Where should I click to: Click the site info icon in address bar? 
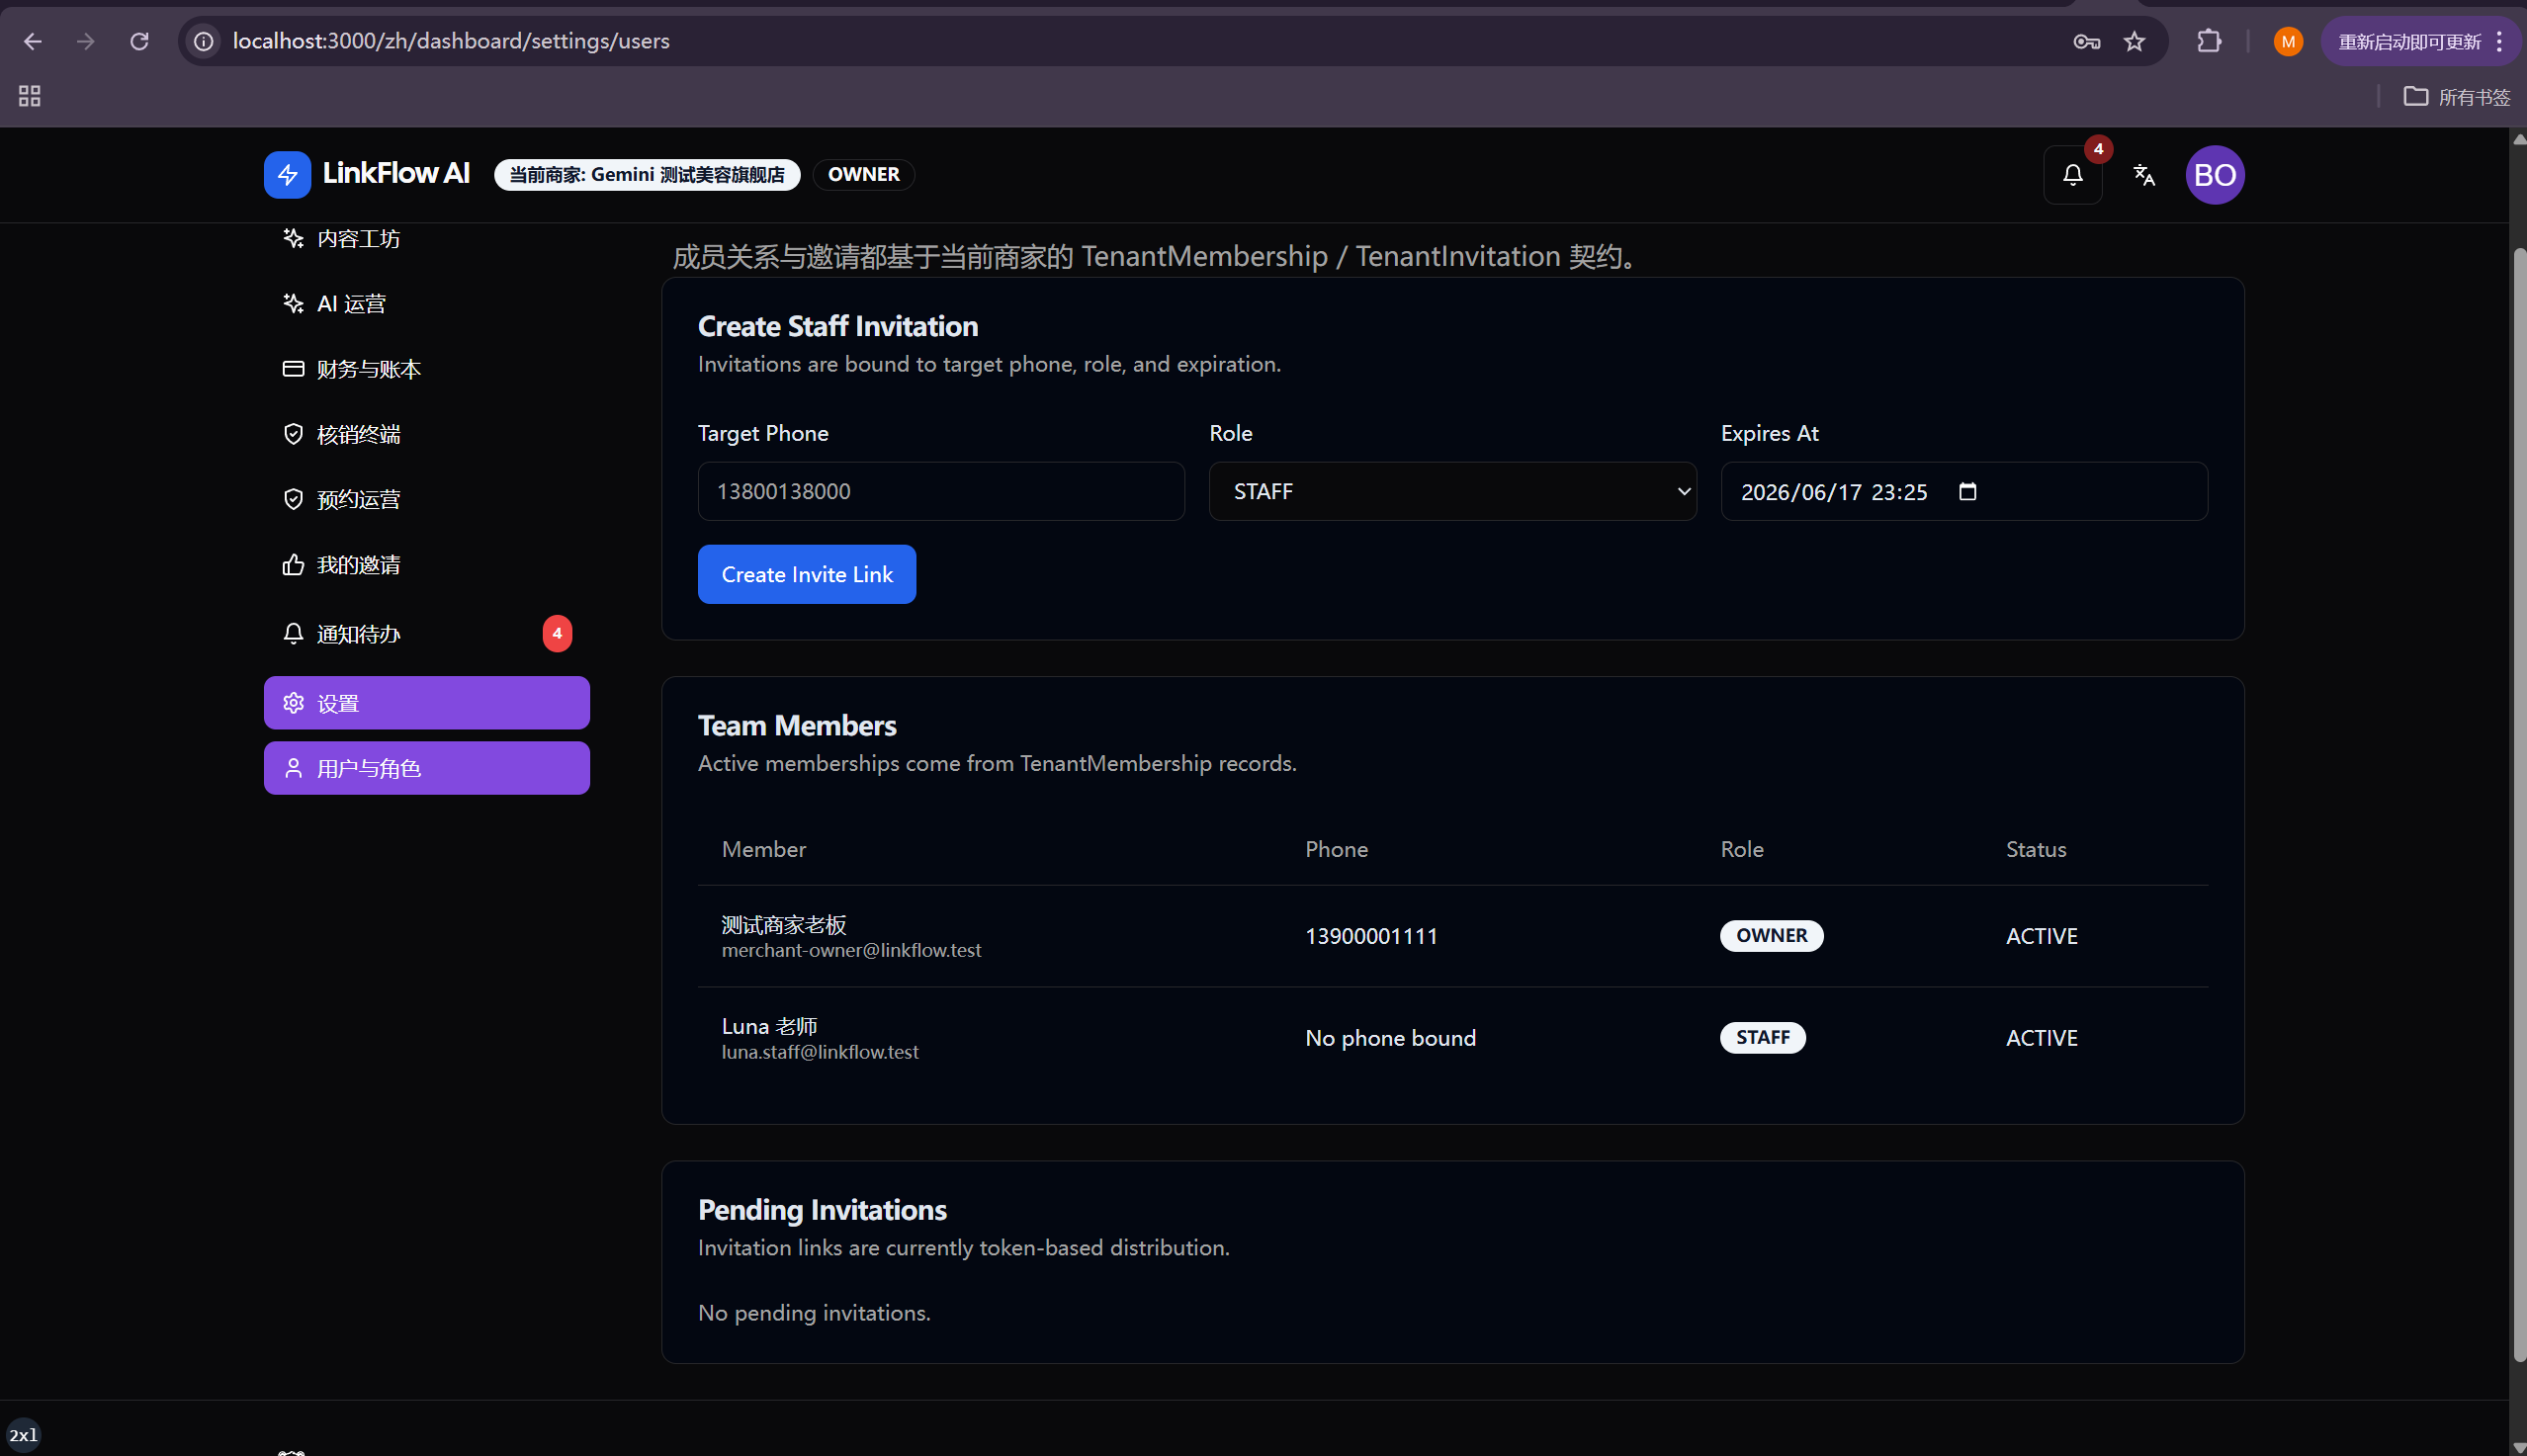point(203,41)
